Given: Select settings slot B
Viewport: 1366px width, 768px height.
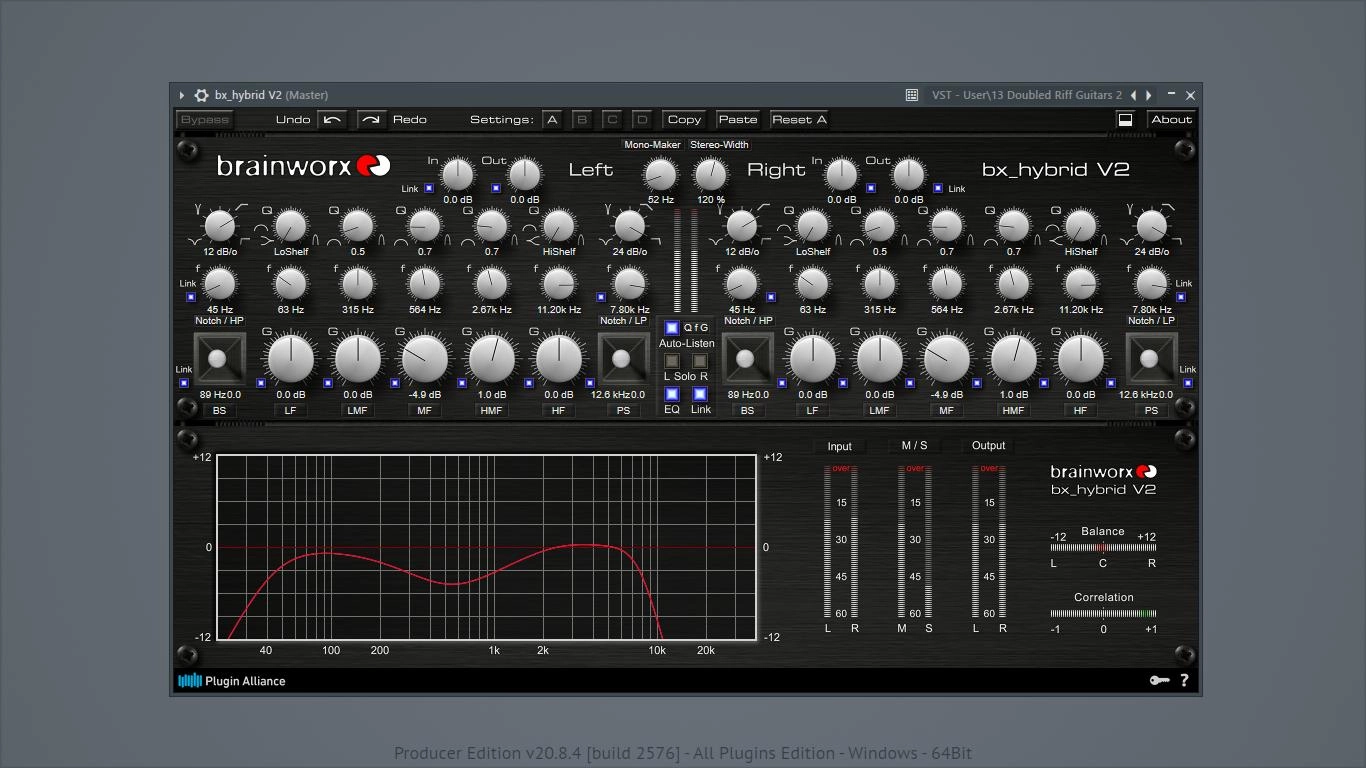Looking at the screenshot, I should (x=582, y=120).
